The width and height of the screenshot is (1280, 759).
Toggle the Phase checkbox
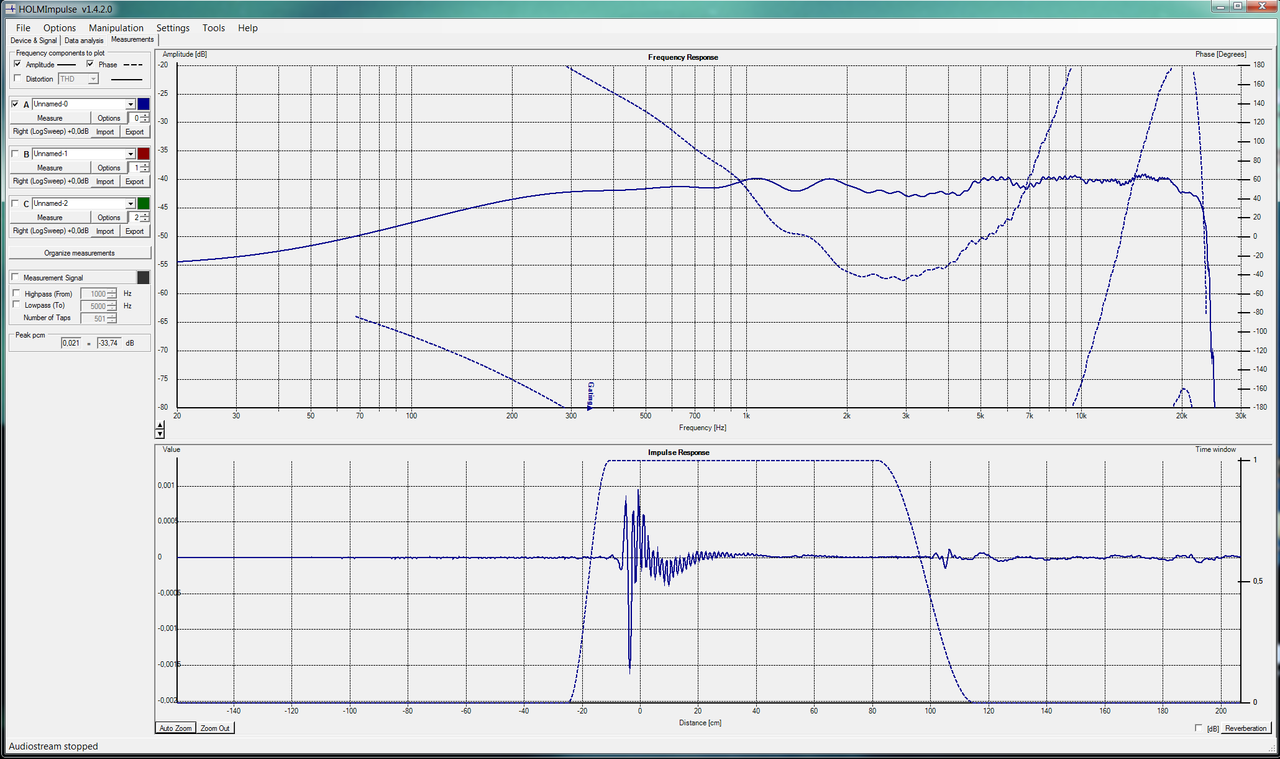pyautogui.click(x=90, y=64)
